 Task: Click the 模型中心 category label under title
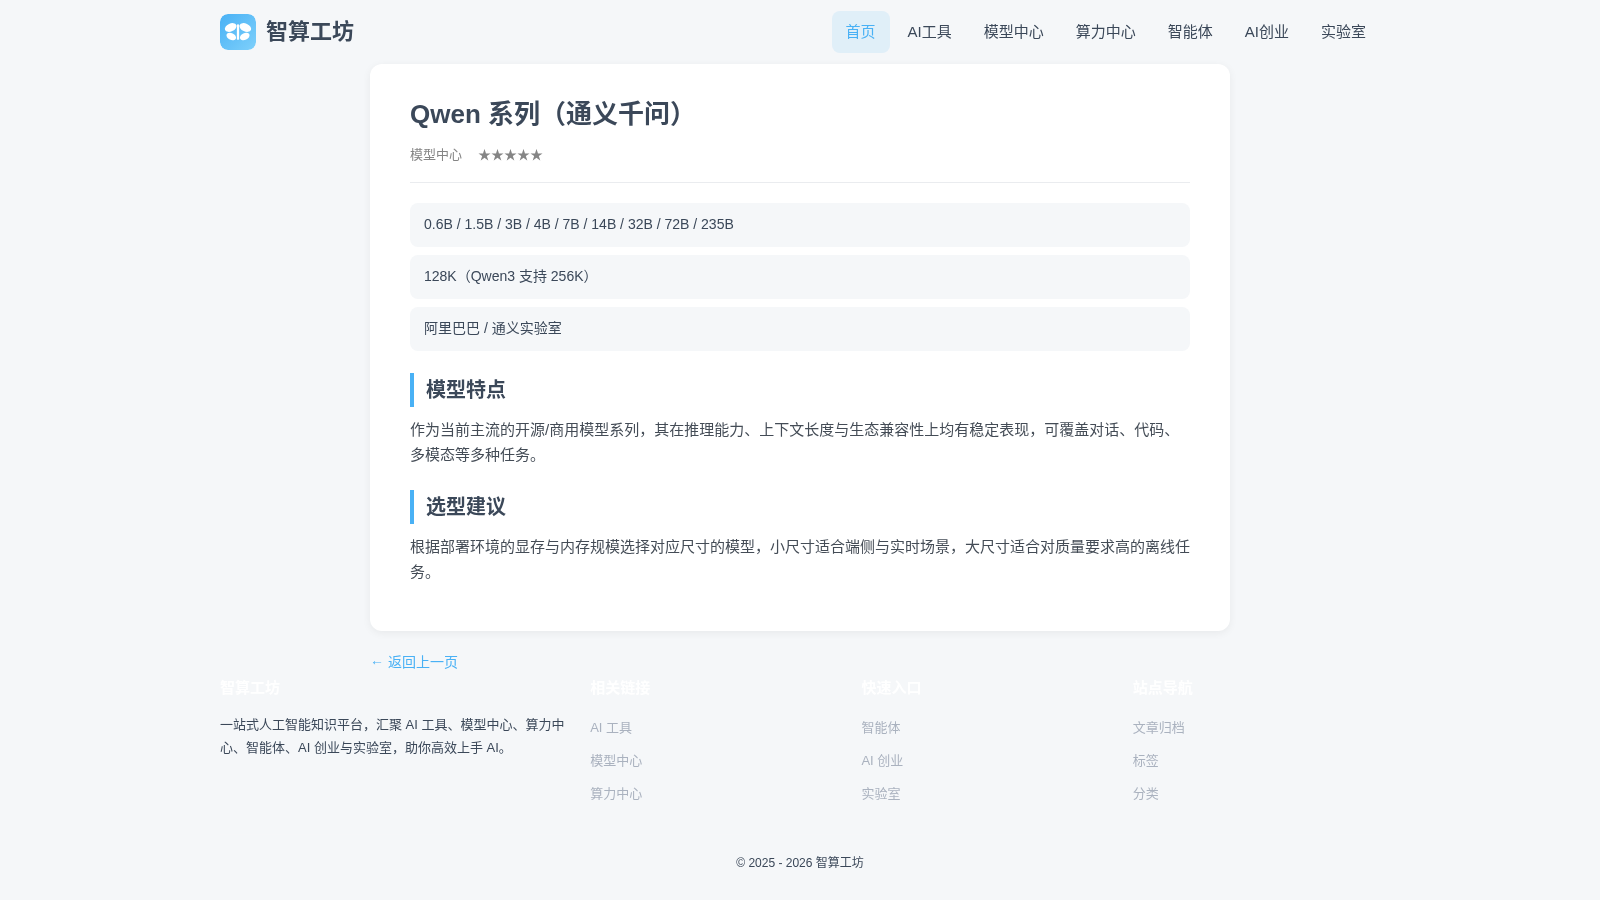point(436,155)
